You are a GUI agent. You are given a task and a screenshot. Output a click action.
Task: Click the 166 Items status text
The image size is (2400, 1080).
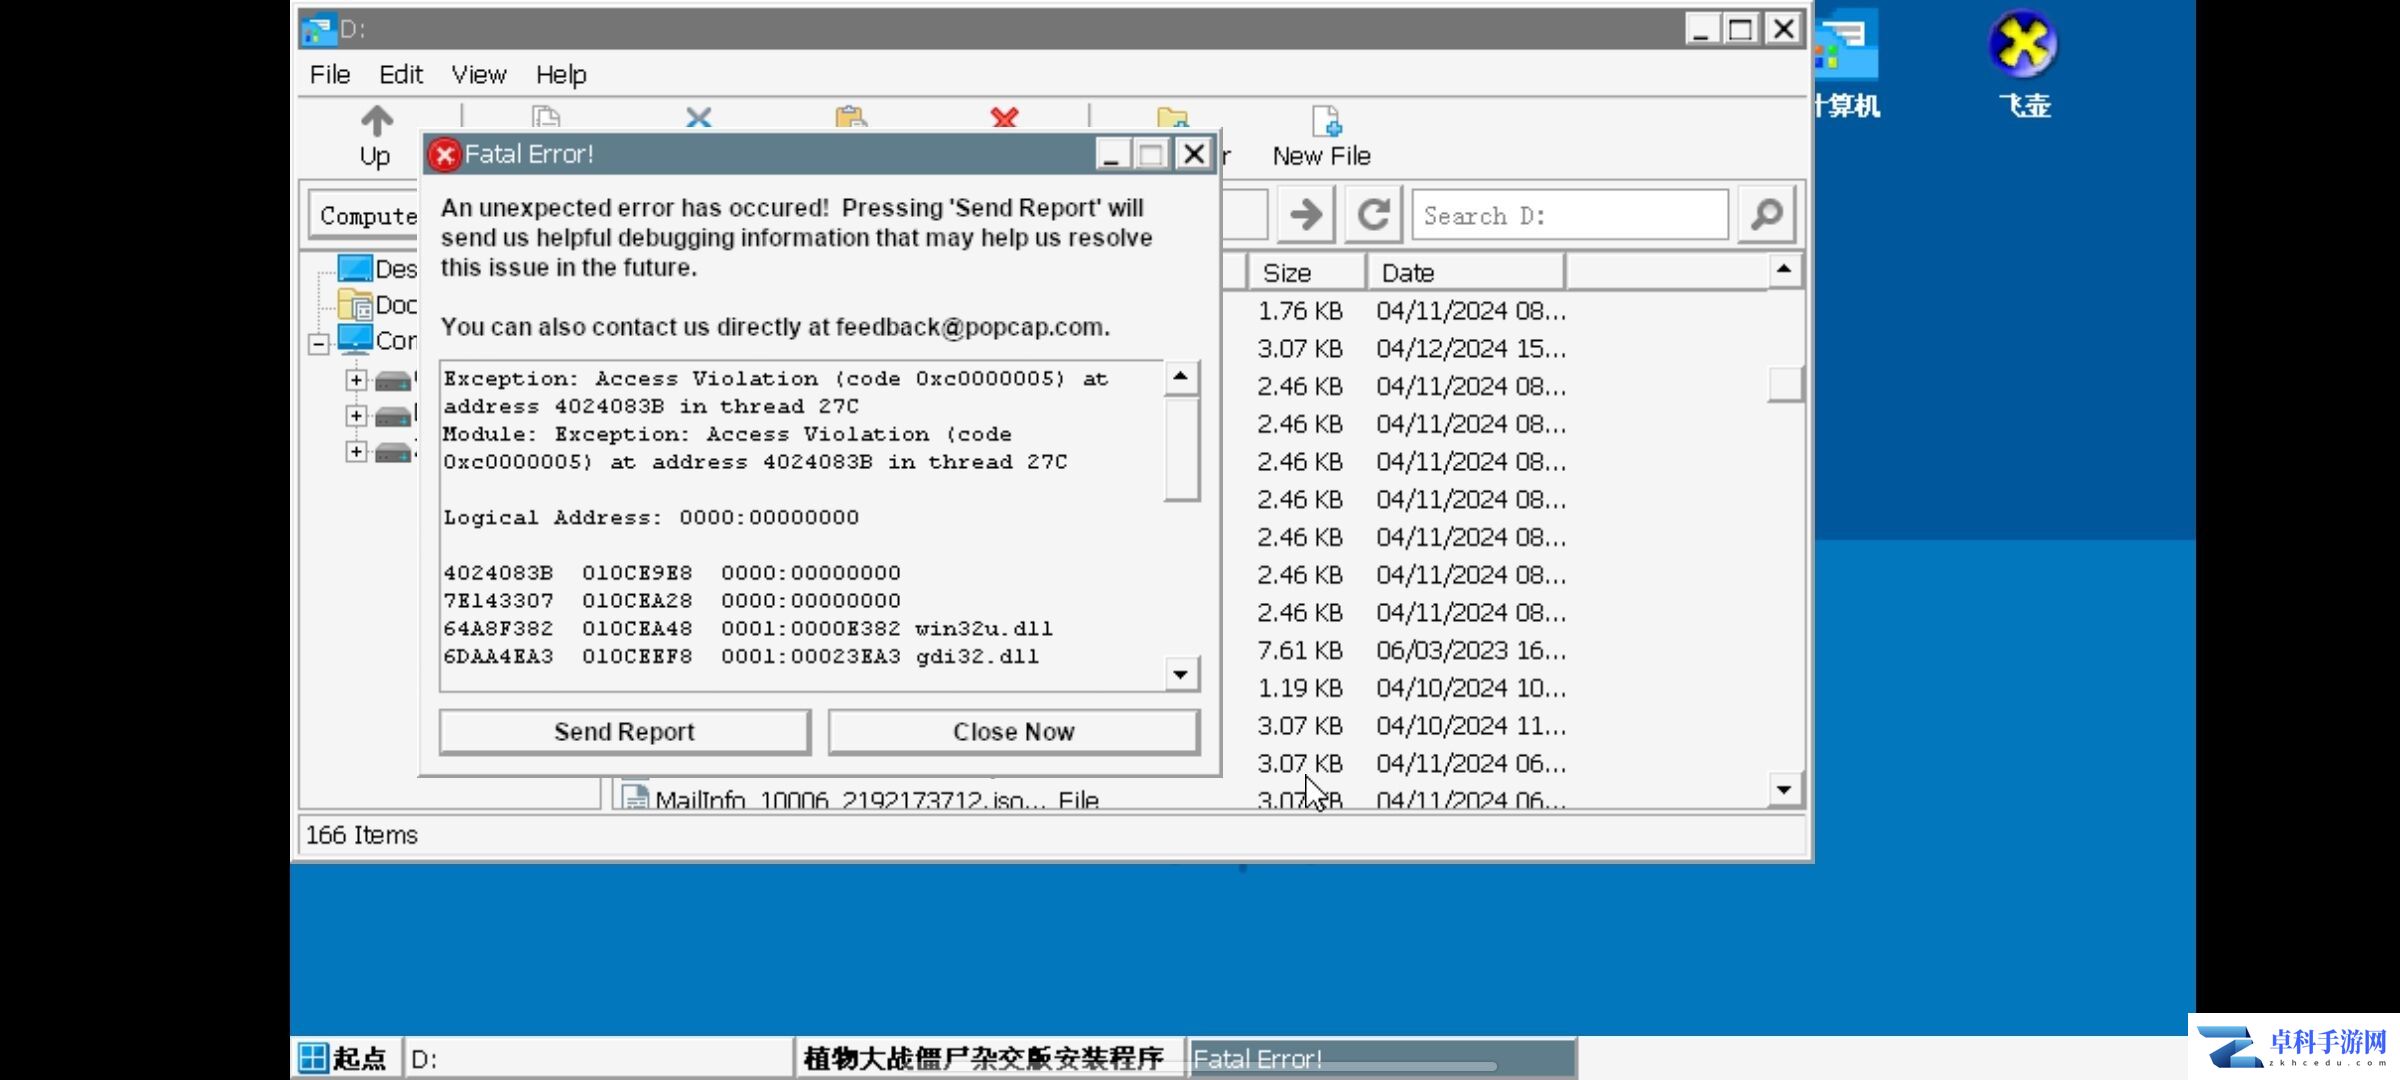[x=361, y=835]
